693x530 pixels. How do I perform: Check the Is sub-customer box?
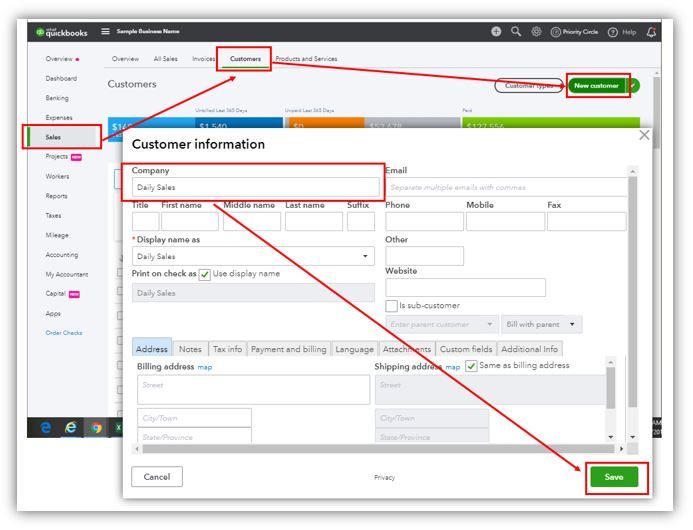coord(391,306)
